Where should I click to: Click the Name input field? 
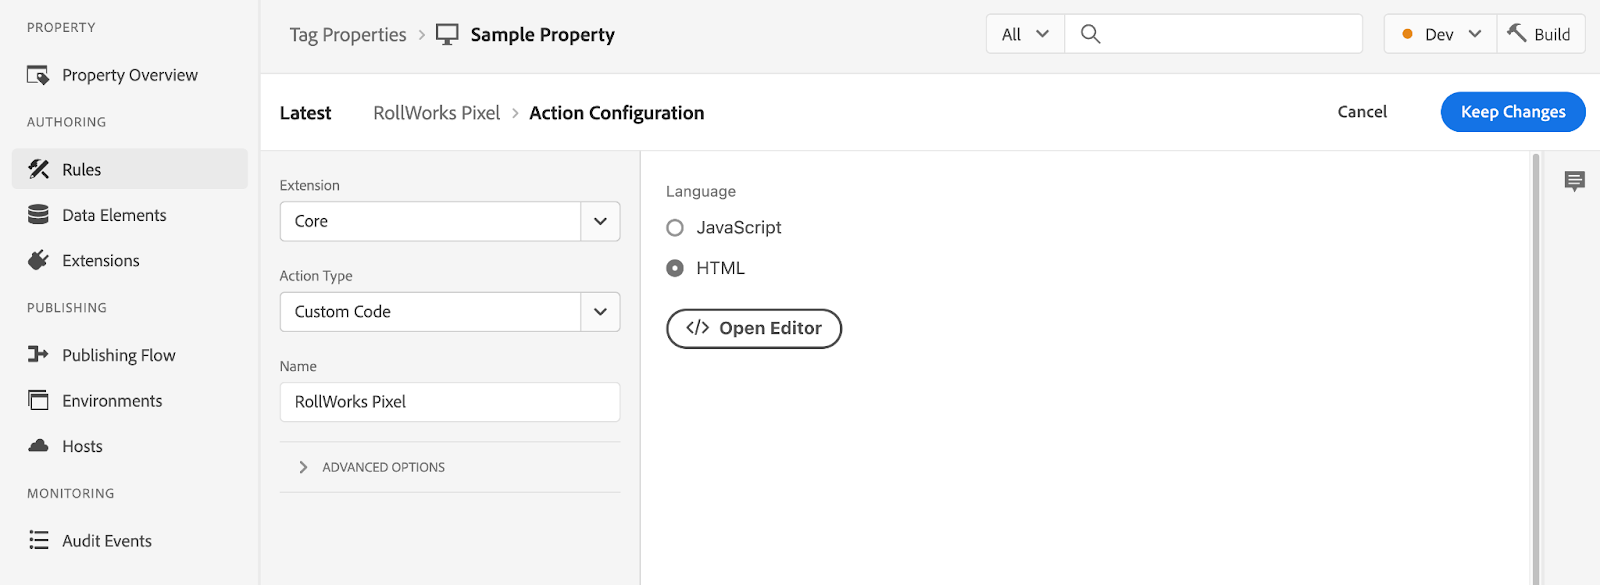(449, 402)
